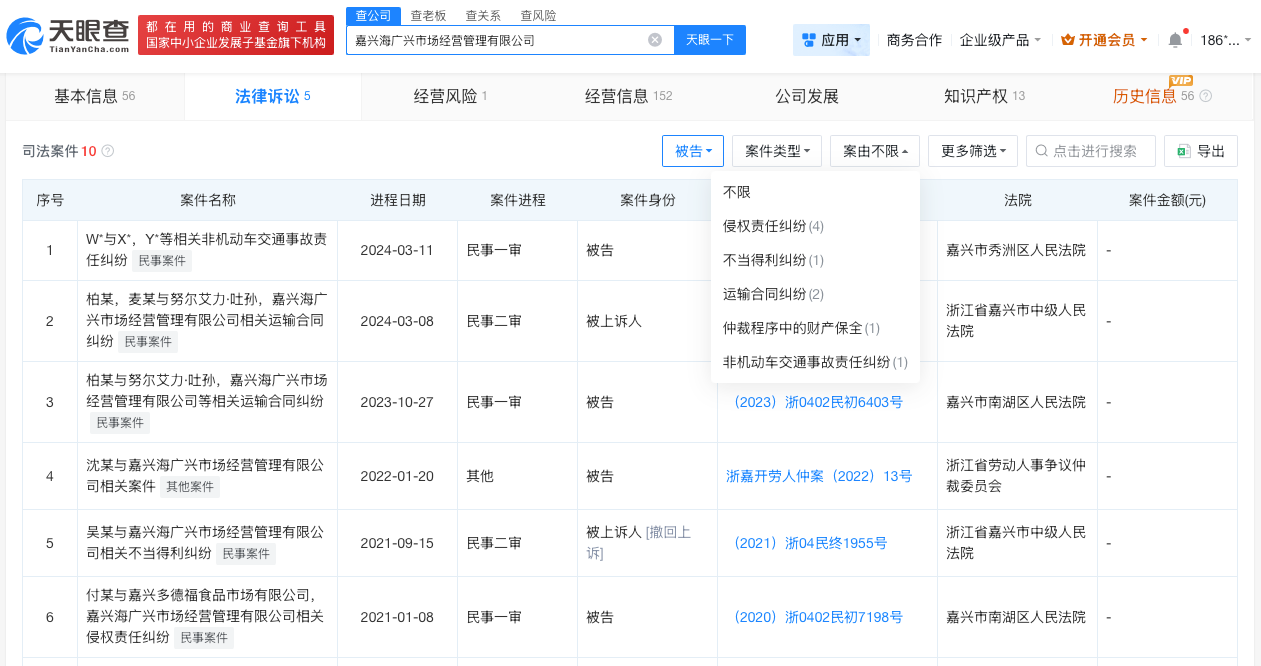Switch to the 经营风险 tab
The height and width of the screenshot is (666, 1261).
coord(450,96)
